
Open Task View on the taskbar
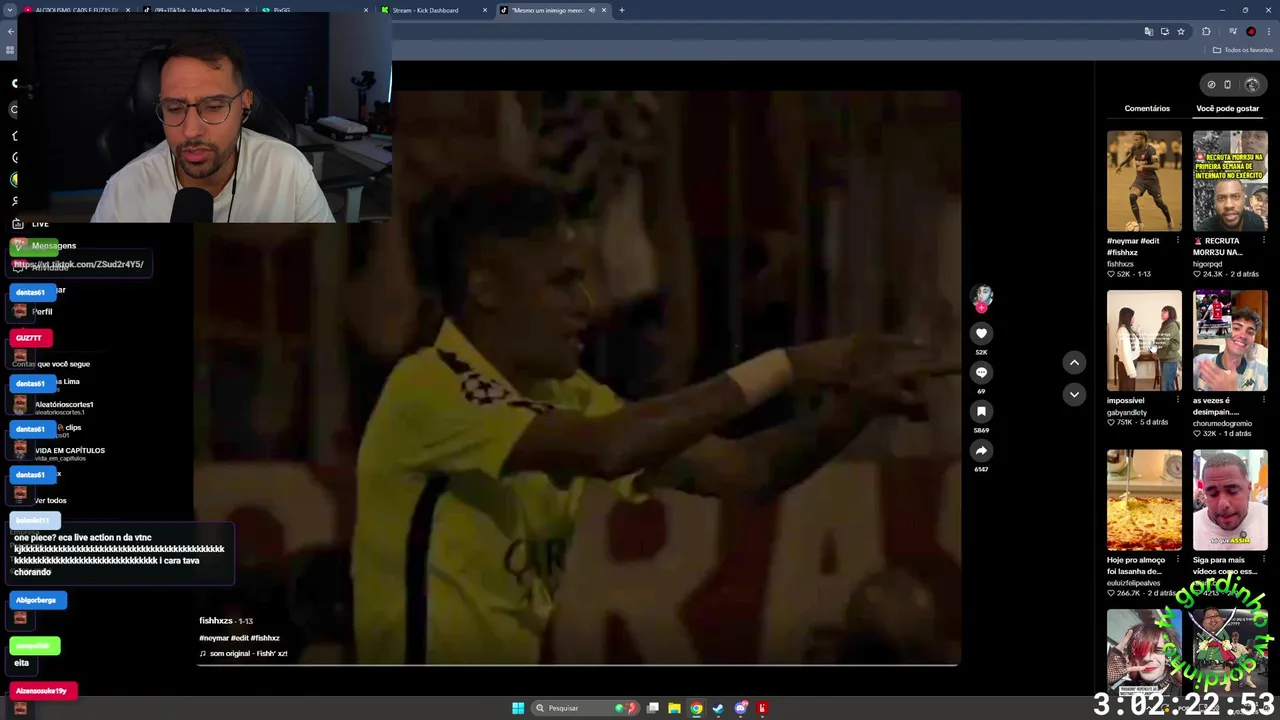653,708
